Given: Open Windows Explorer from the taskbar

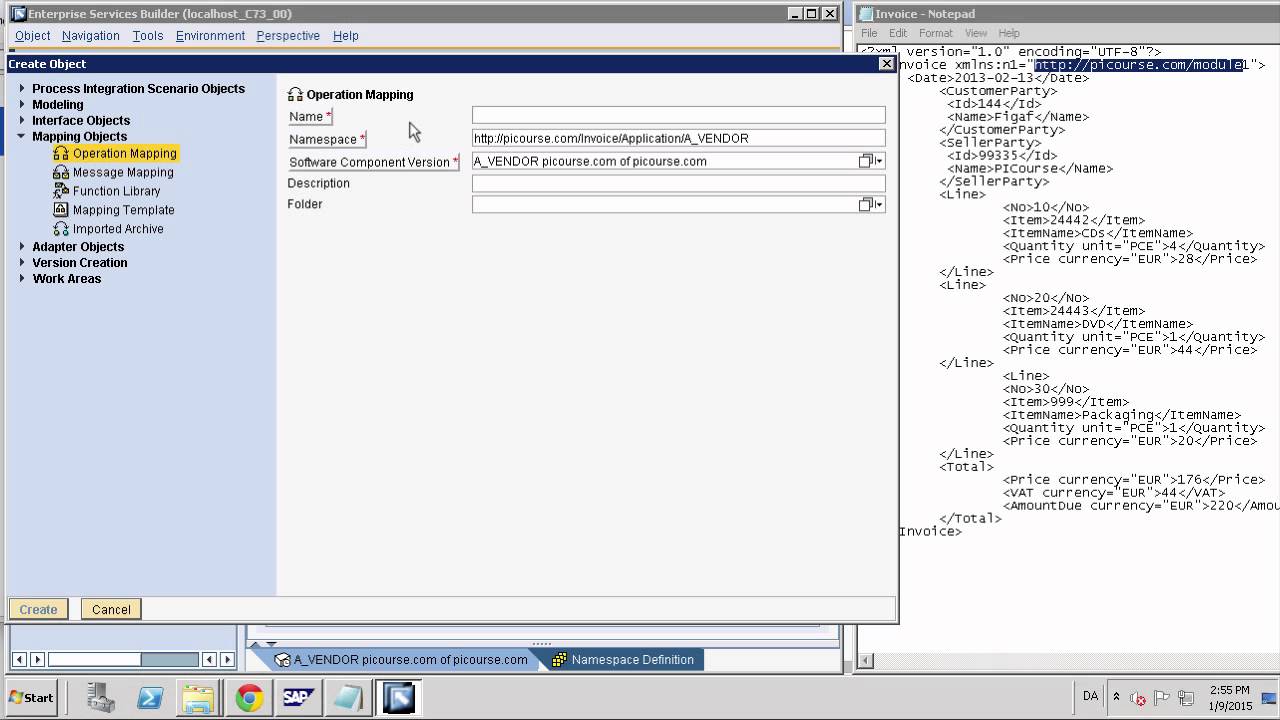Looking at the screenshot, I should point(199,698).
